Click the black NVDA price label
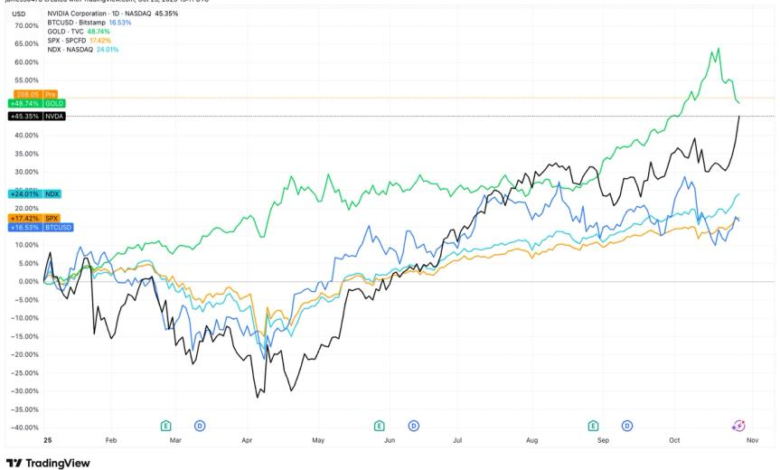780x470 pixels. 37,117
